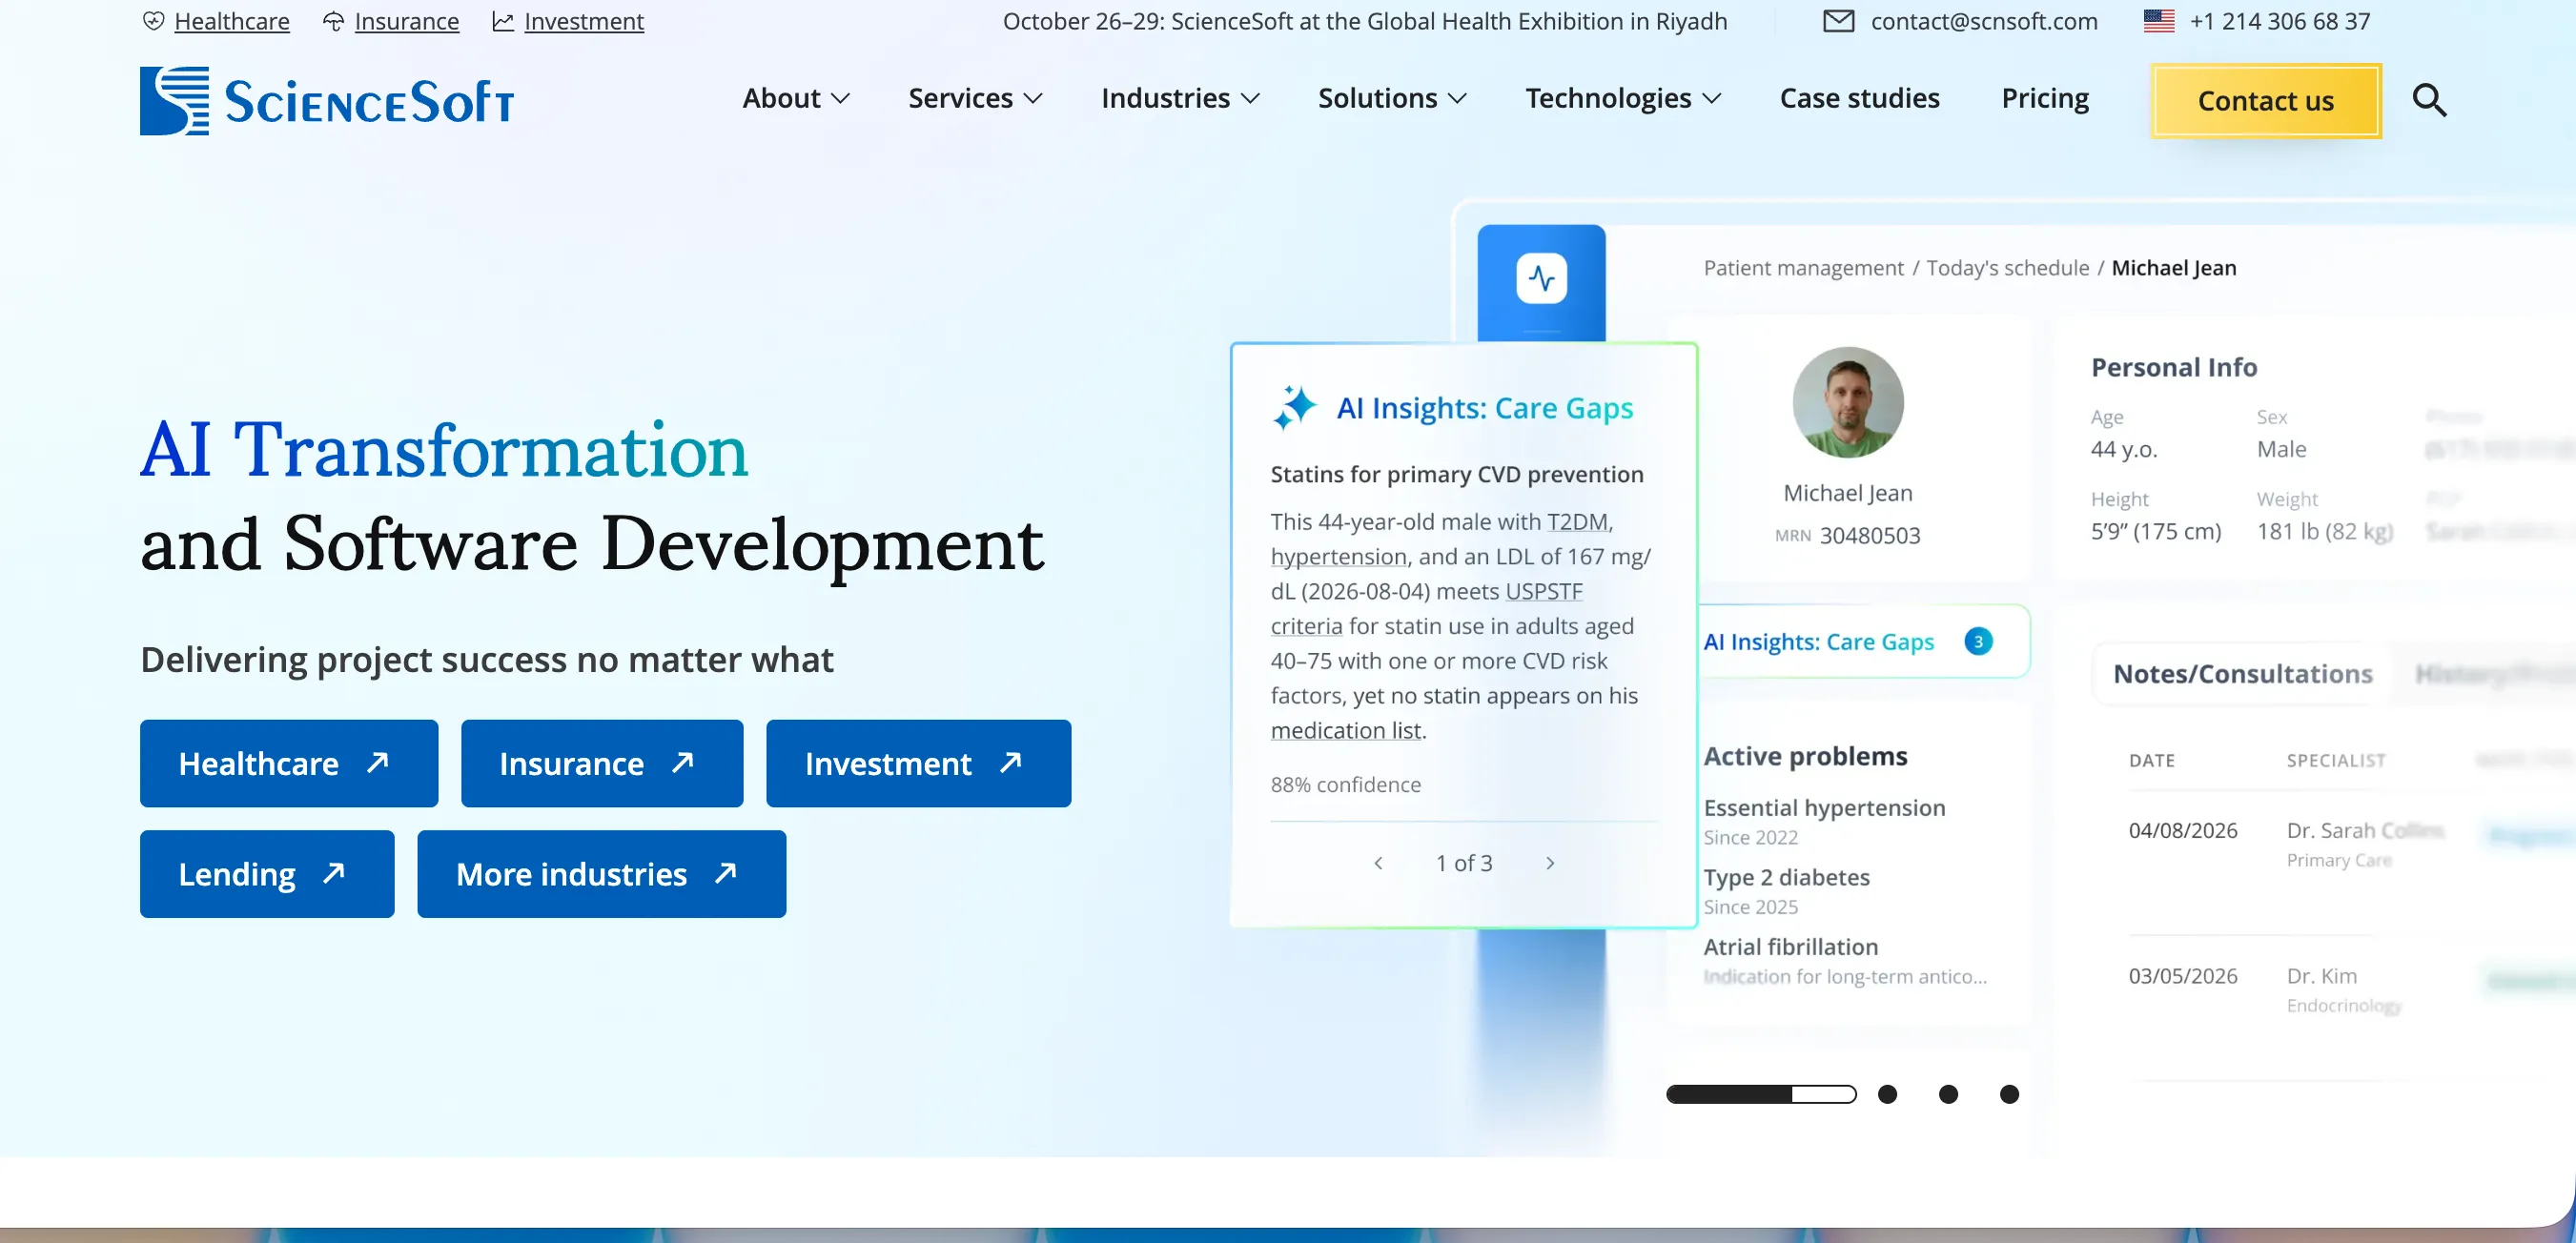Call +1 214 306 68 37
The width and height of the screenshot is (2576, 1243).
click(2279, 21)
